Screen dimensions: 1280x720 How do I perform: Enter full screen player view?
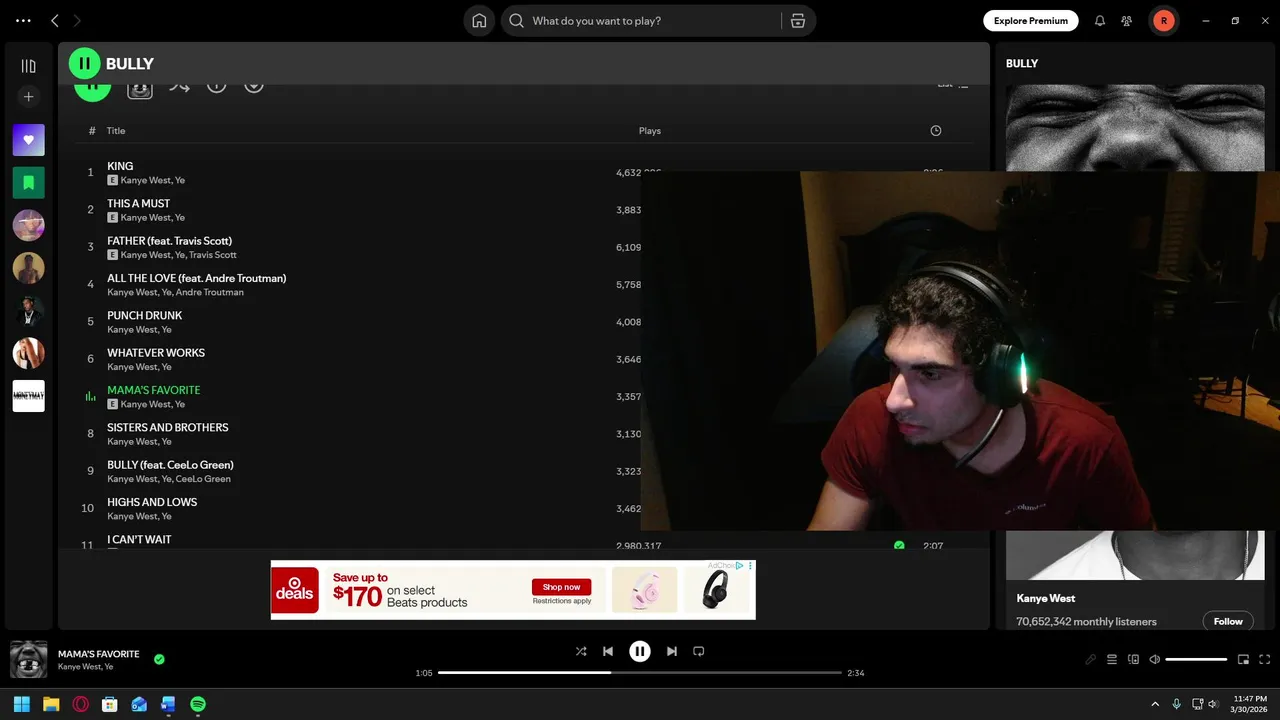point(1265,660)
